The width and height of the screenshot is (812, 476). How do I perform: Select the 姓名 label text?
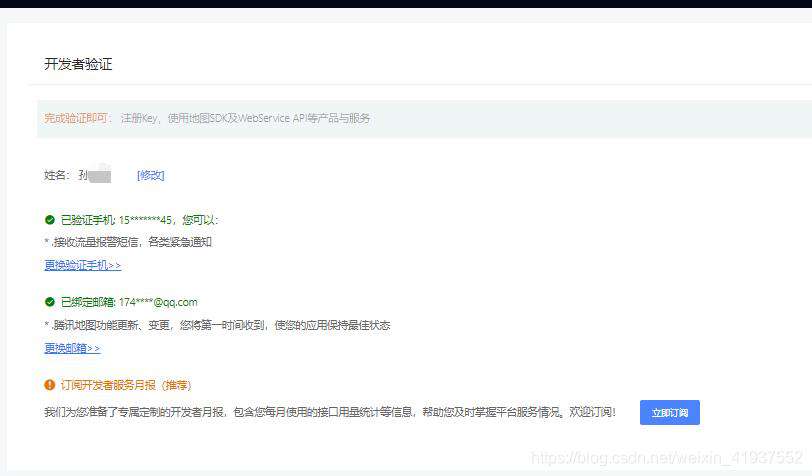[55, 175]
